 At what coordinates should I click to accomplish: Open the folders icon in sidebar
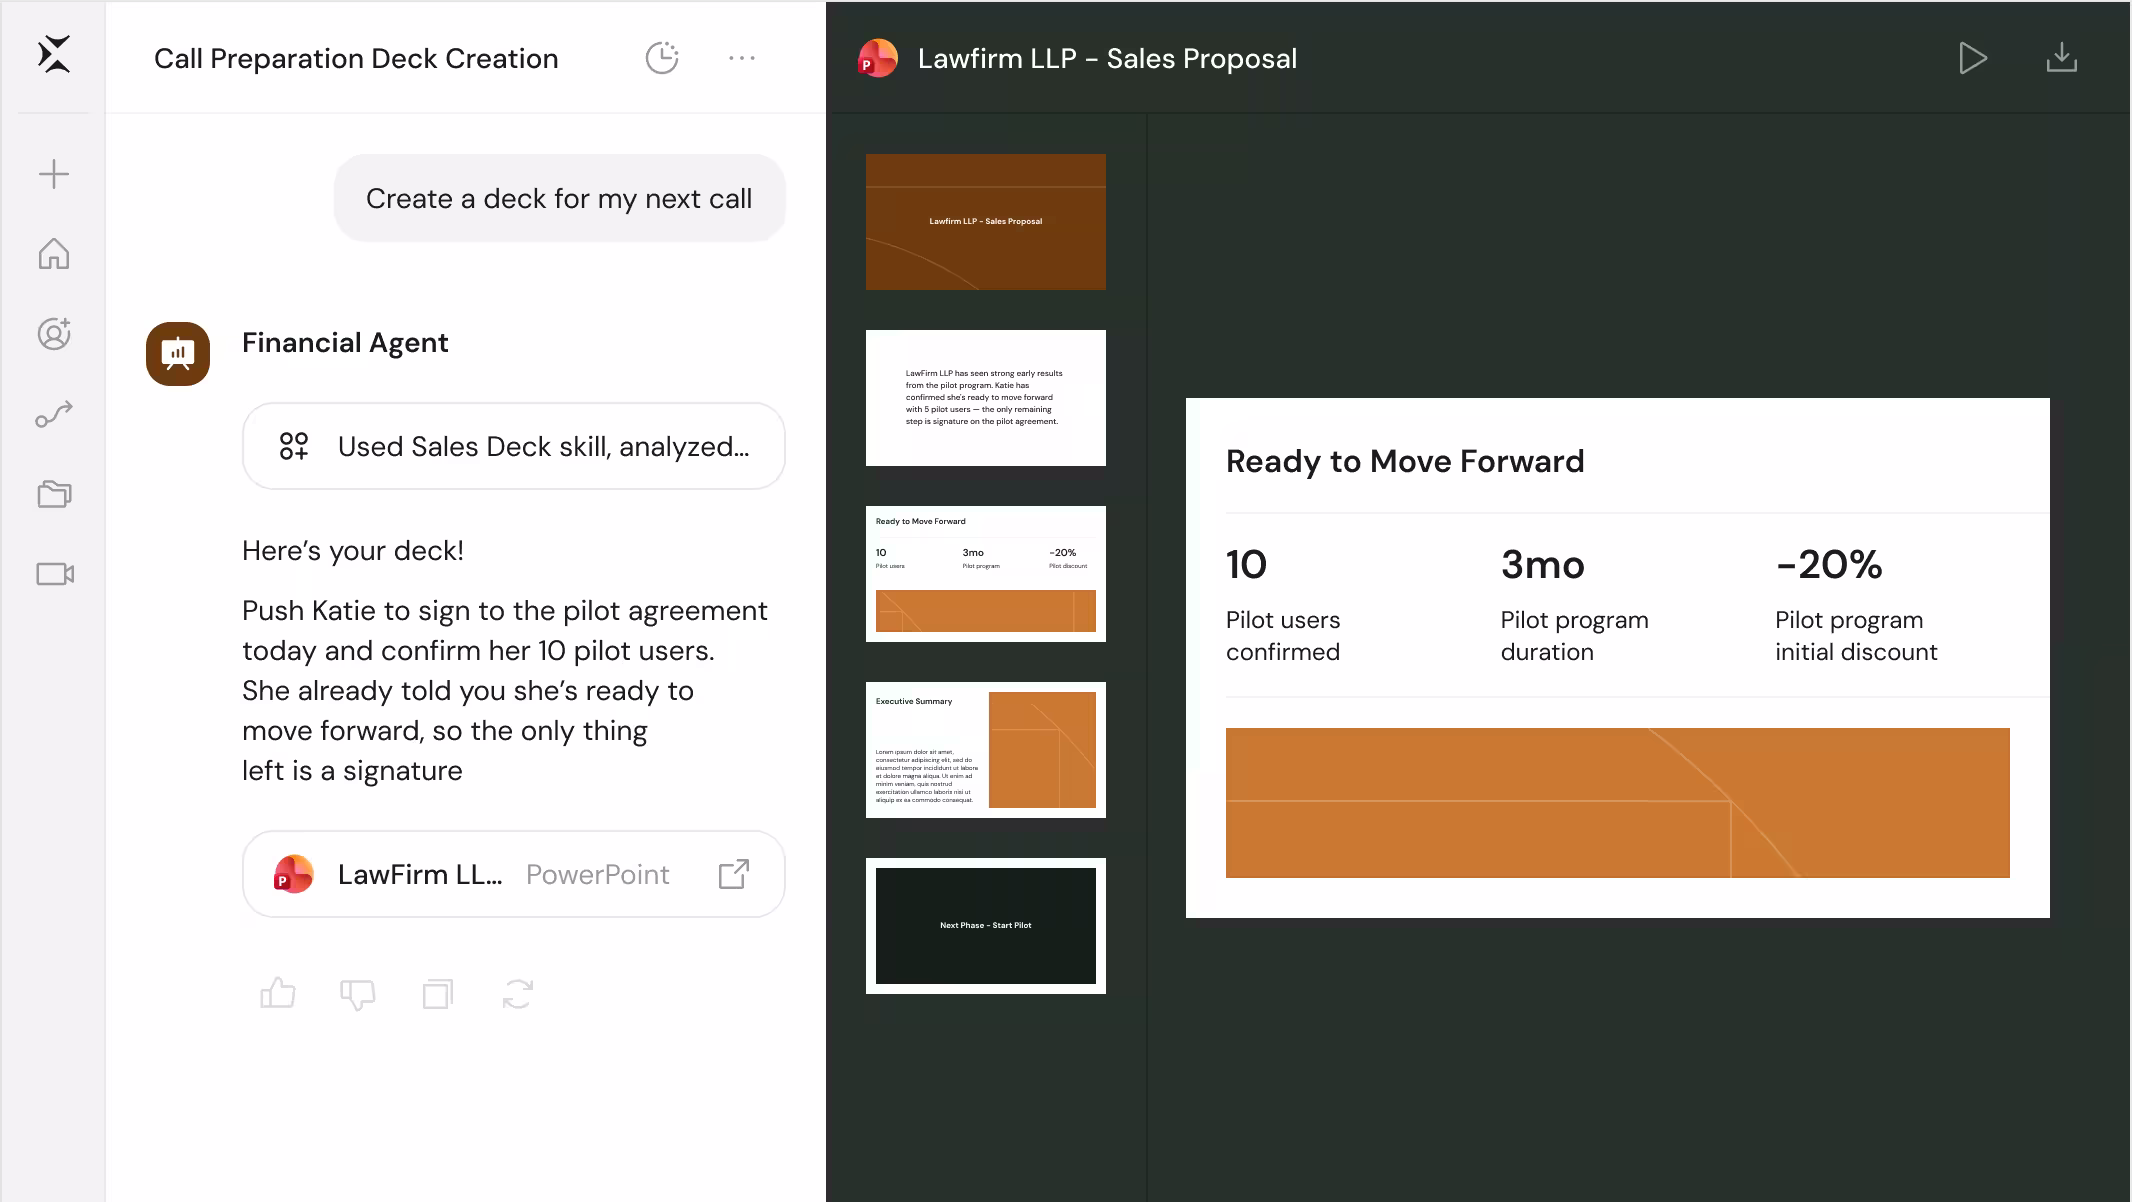click(54, 494)
